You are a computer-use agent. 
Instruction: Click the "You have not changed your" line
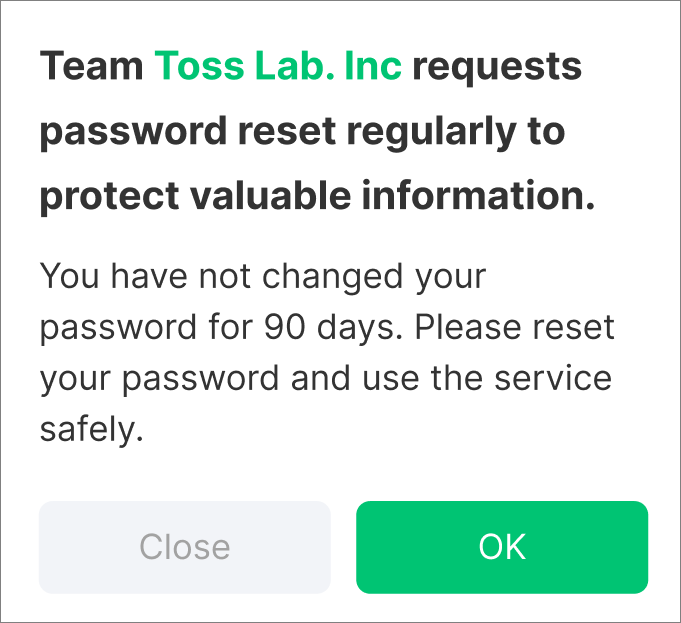(262, 276)
